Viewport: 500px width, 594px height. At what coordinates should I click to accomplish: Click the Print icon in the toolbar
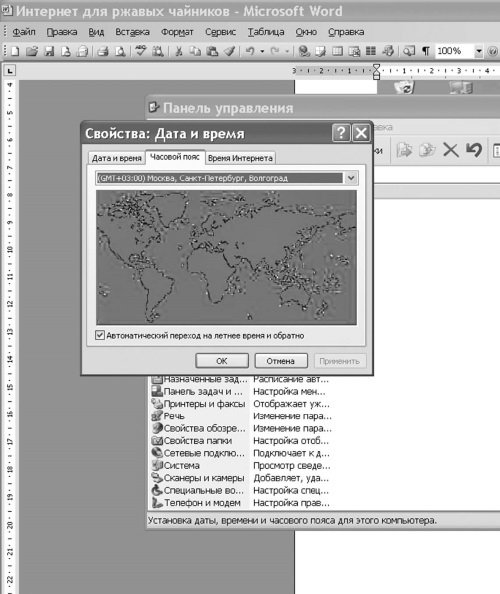click(x=103, y=51)
